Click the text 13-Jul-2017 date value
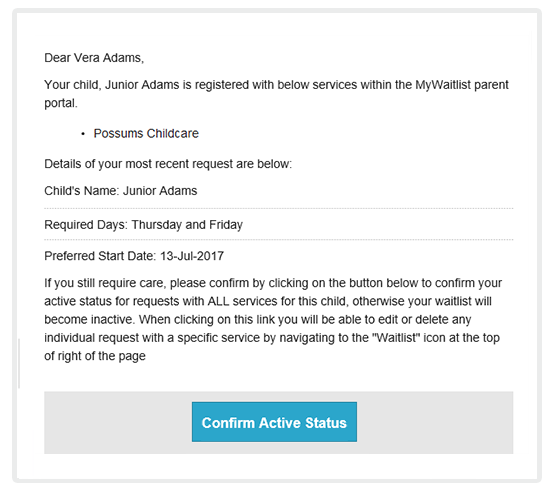The image size is (555, 496). [192, 256]
